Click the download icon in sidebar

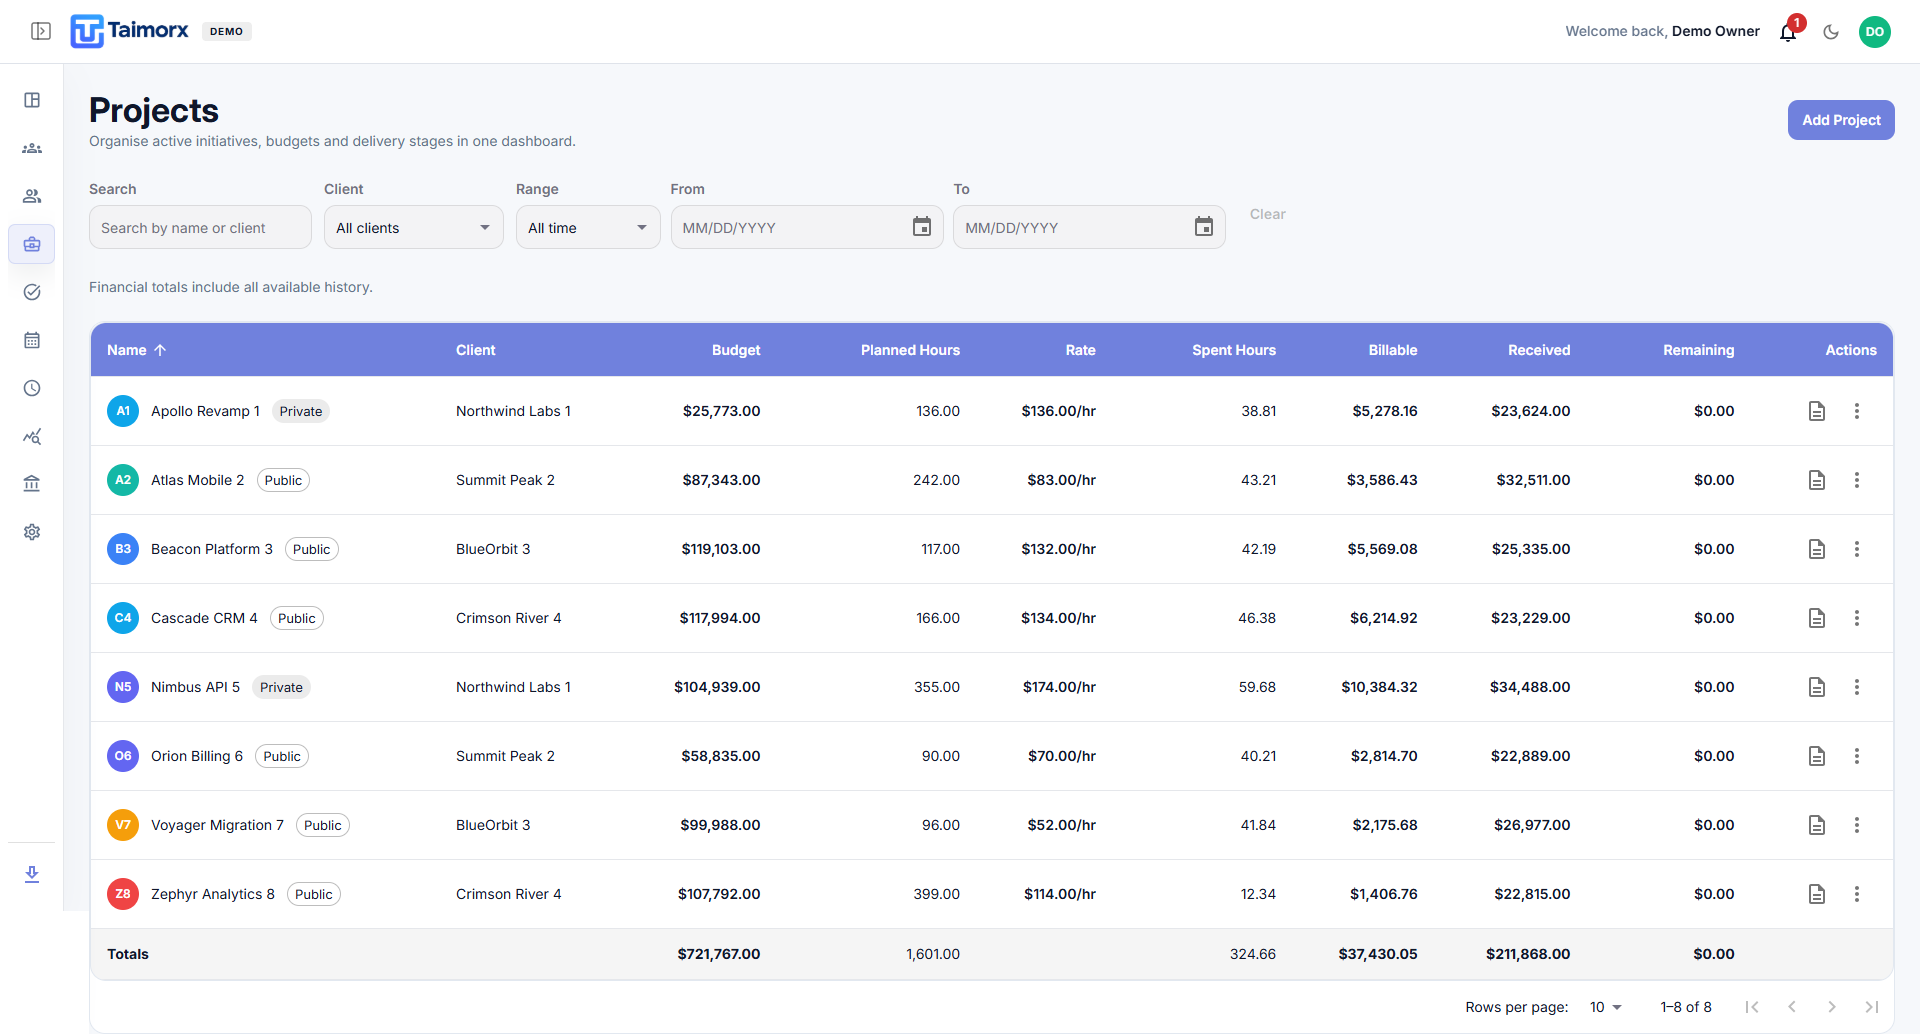[32, 874]
